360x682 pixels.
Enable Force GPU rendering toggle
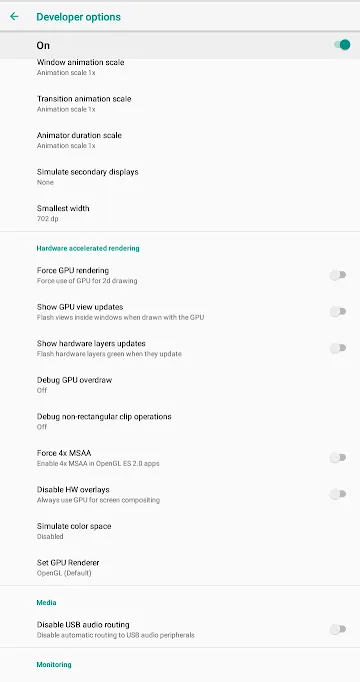[338, 275]
